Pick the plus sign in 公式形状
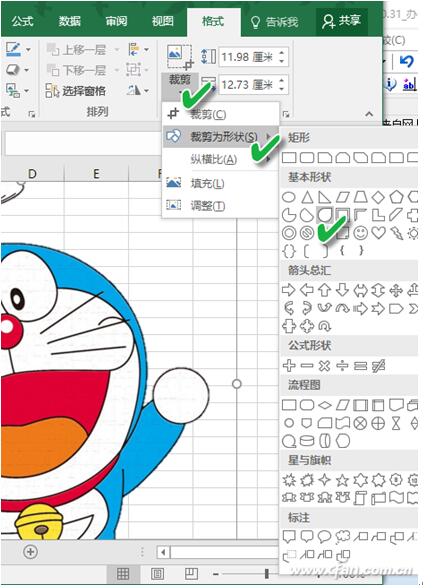The width and height of the screenshot is (434, 588). click(288, 365)
